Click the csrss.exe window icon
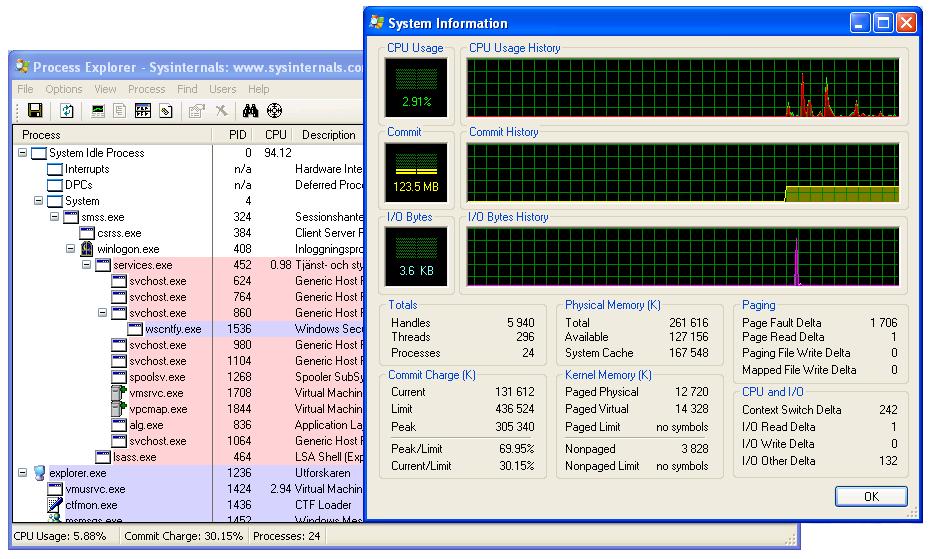This screenshot has width=929, height=559. click(x=87, y=233)
